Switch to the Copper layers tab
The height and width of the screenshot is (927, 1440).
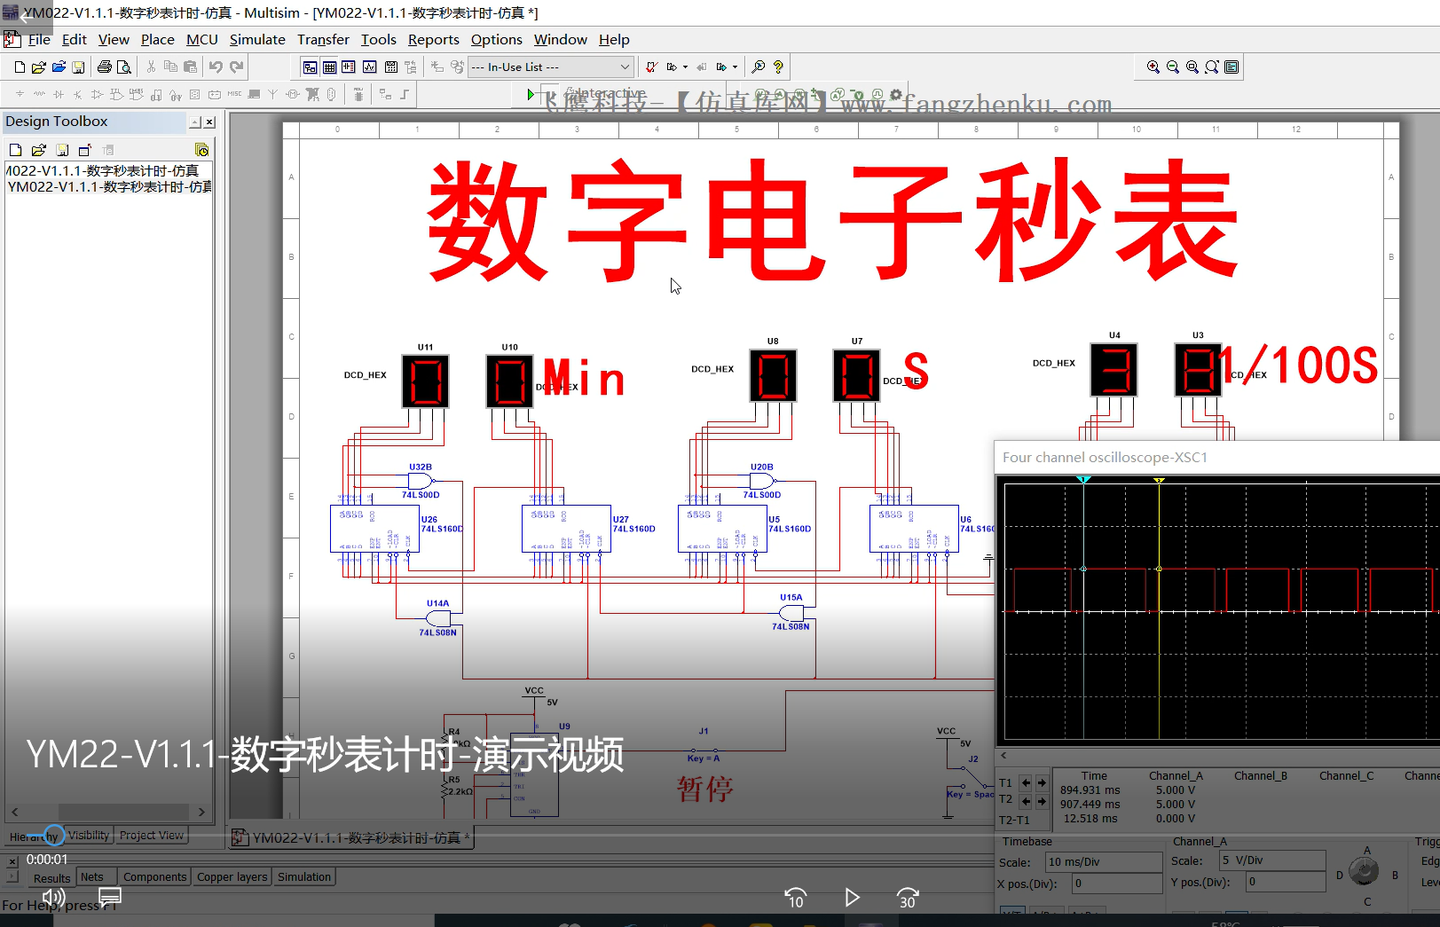tap(231, 877)
